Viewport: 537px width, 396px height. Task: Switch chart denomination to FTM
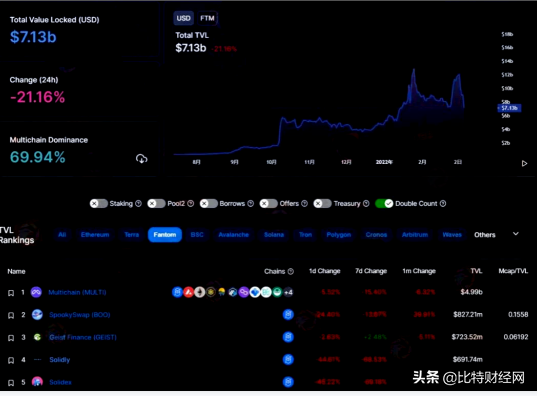(207, 18)
